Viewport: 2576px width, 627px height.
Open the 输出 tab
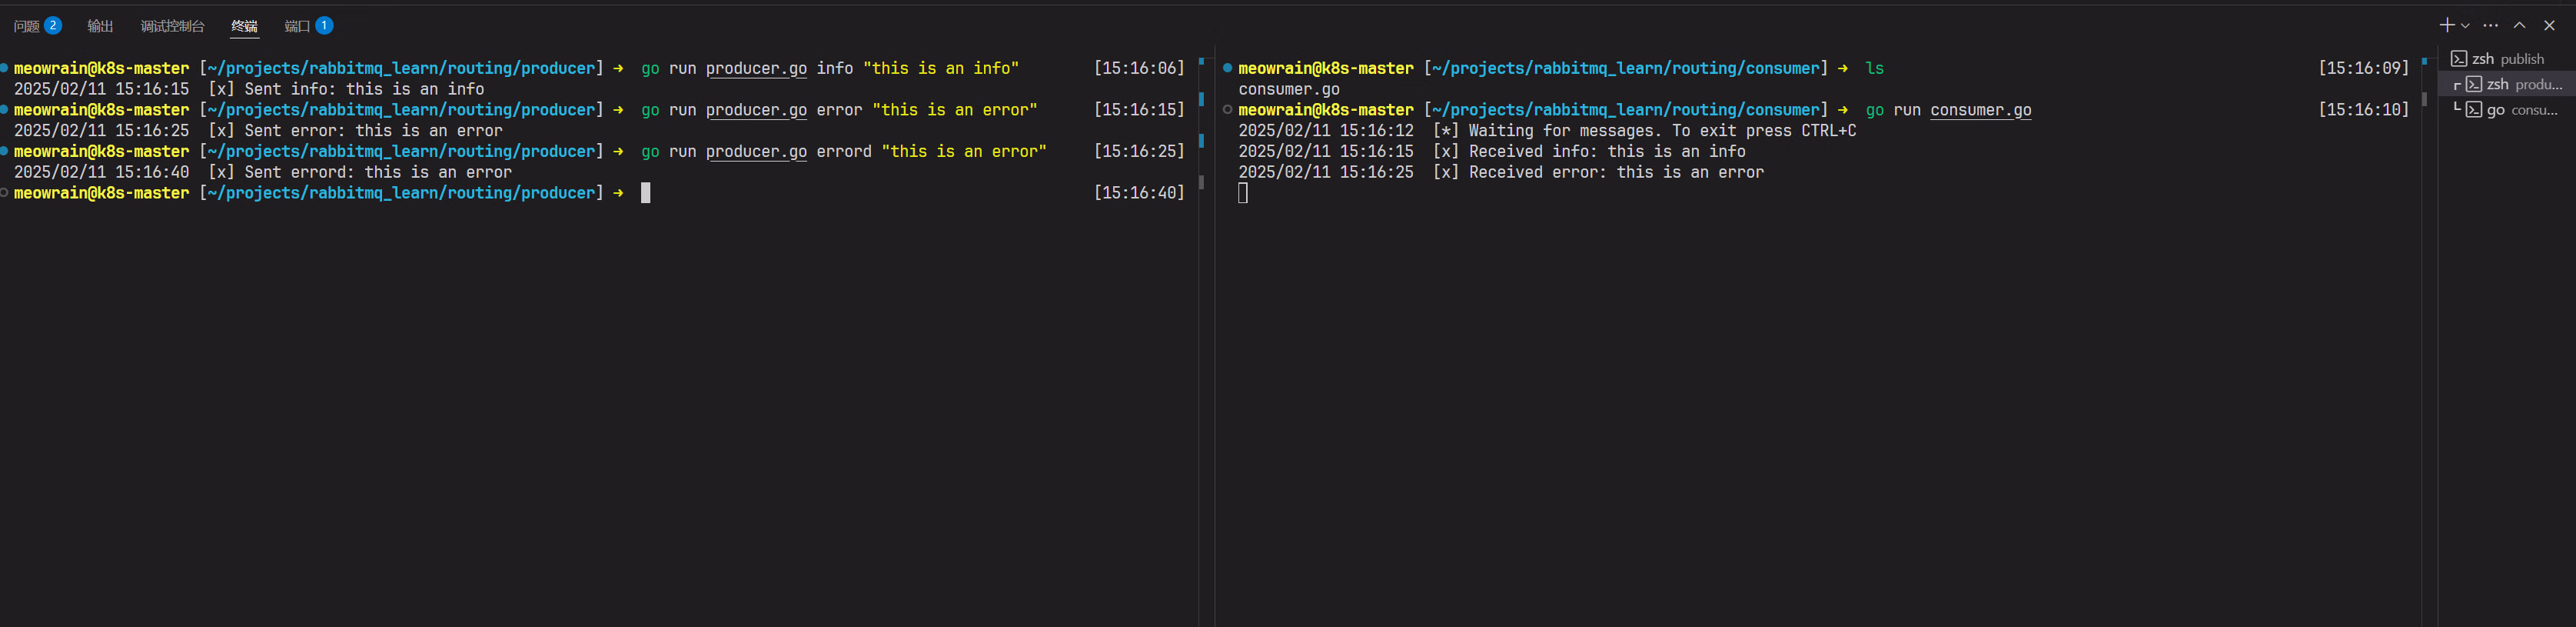coord(100,26)
